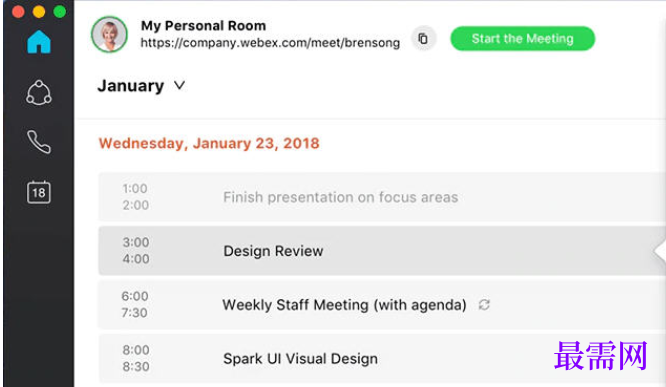The image size is (666, 387).
Task: Click the yellow minimize window button
Action: [39, 11]
